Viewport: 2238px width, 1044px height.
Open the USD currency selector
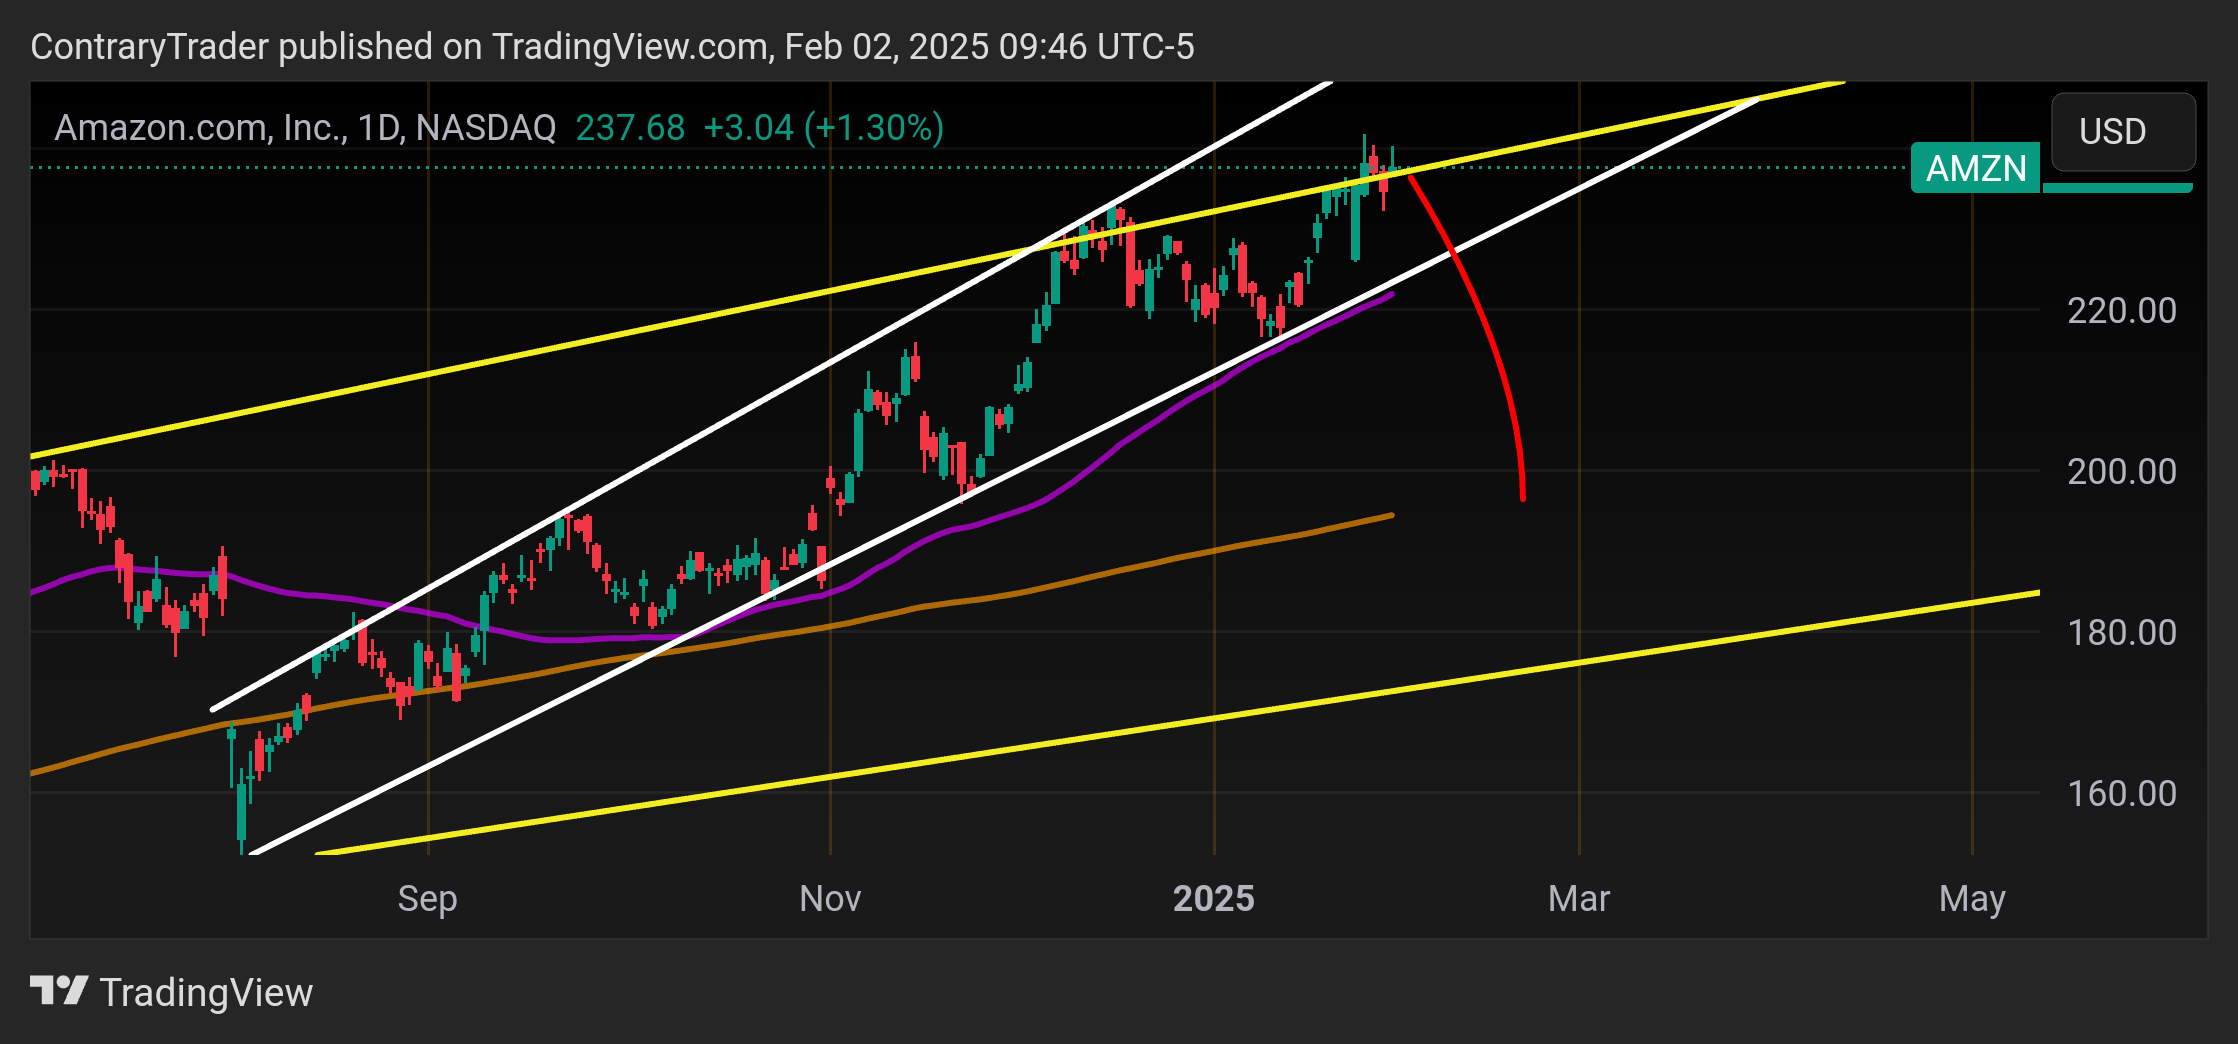tap(2123, 131)
